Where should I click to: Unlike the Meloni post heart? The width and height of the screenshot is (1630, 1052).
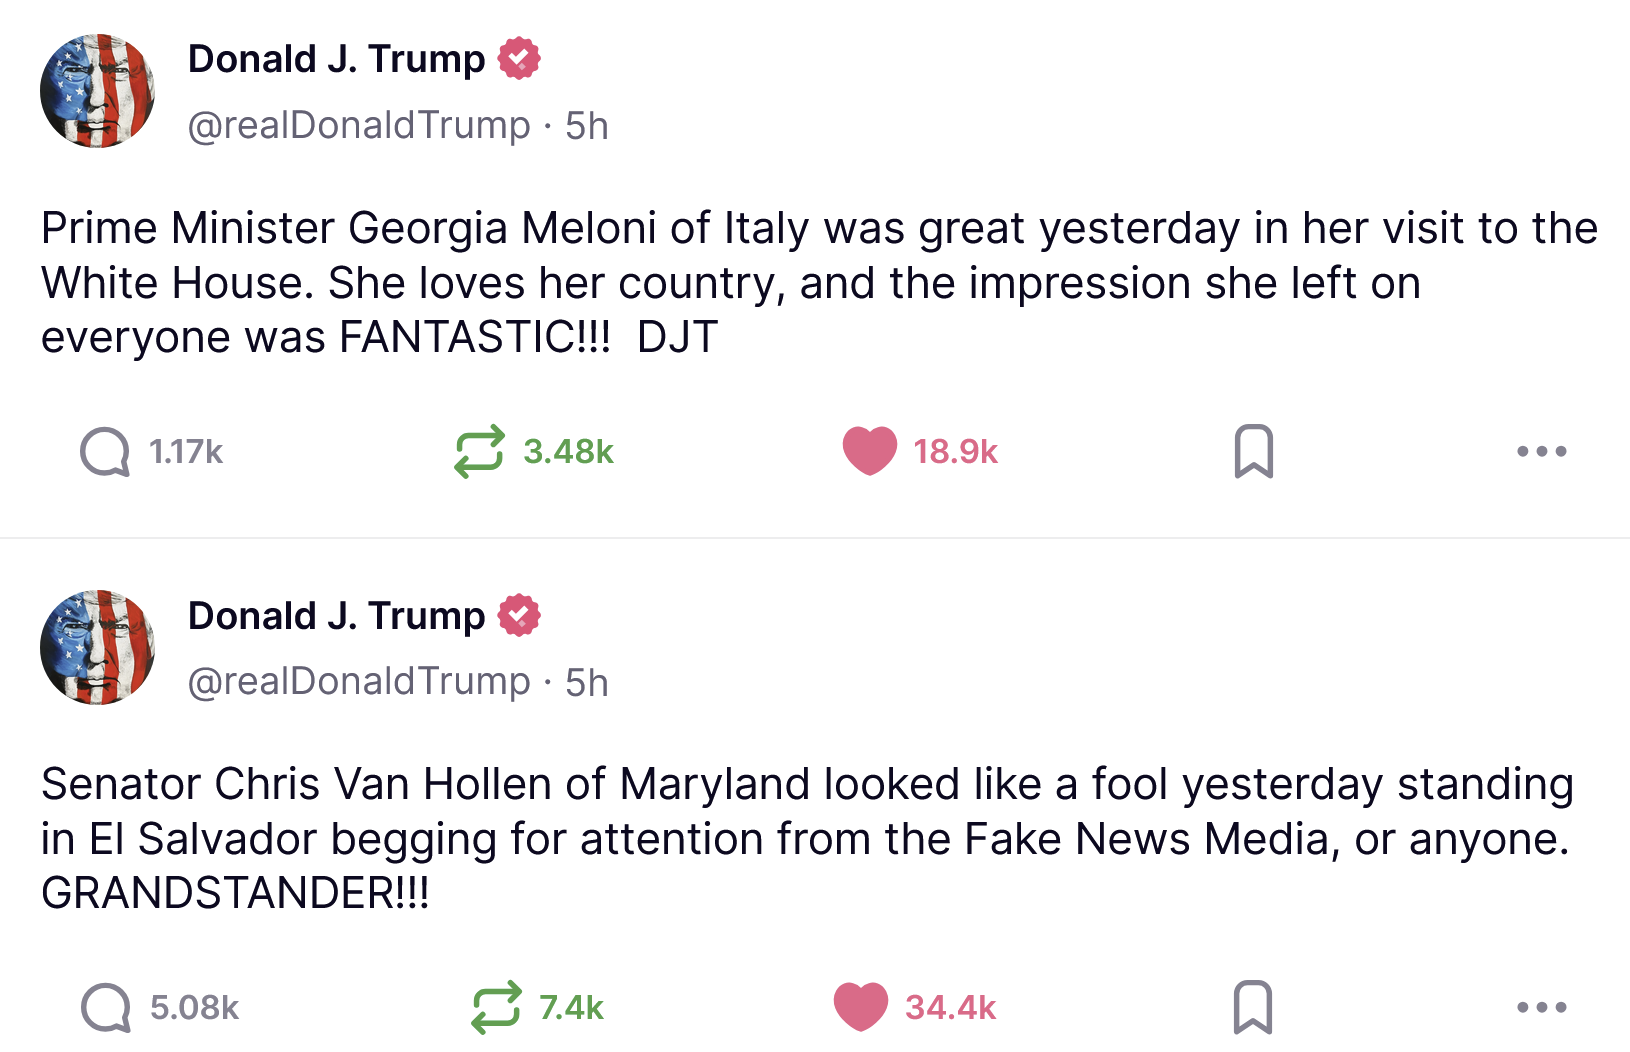[870, 451]
